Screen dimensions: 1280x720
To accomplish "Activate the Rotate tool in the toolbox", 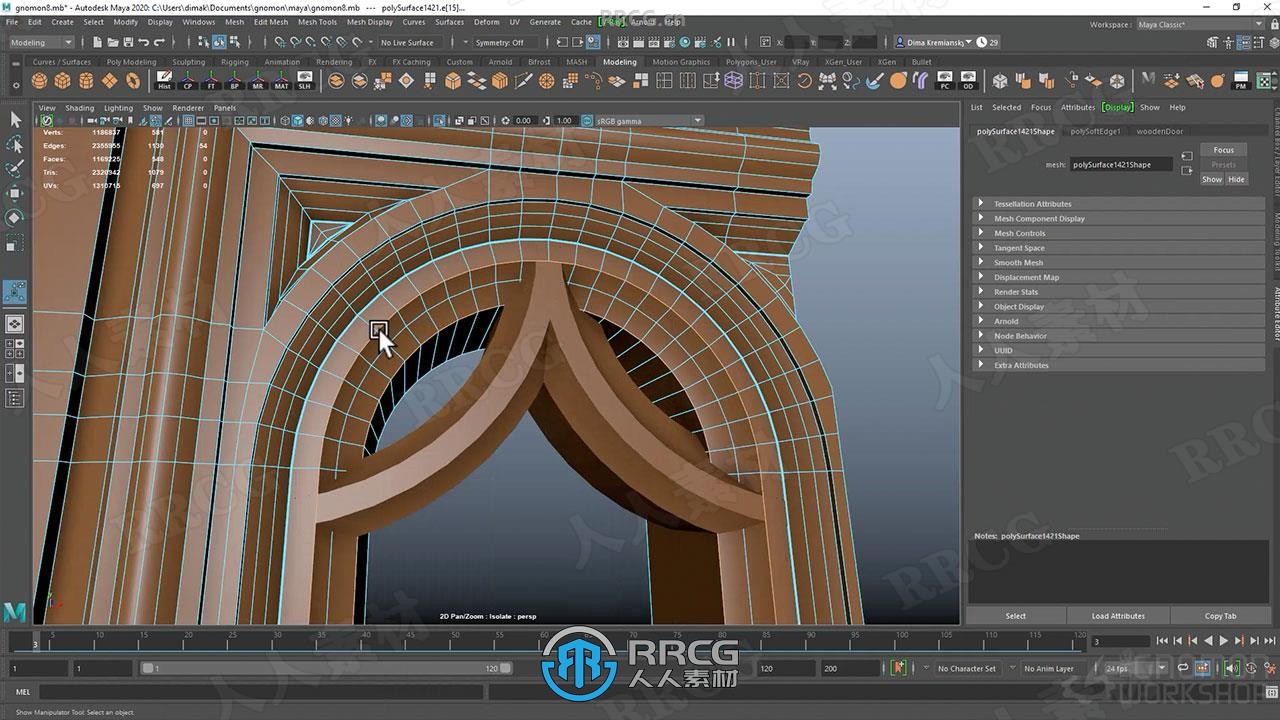I will (15, 217).
